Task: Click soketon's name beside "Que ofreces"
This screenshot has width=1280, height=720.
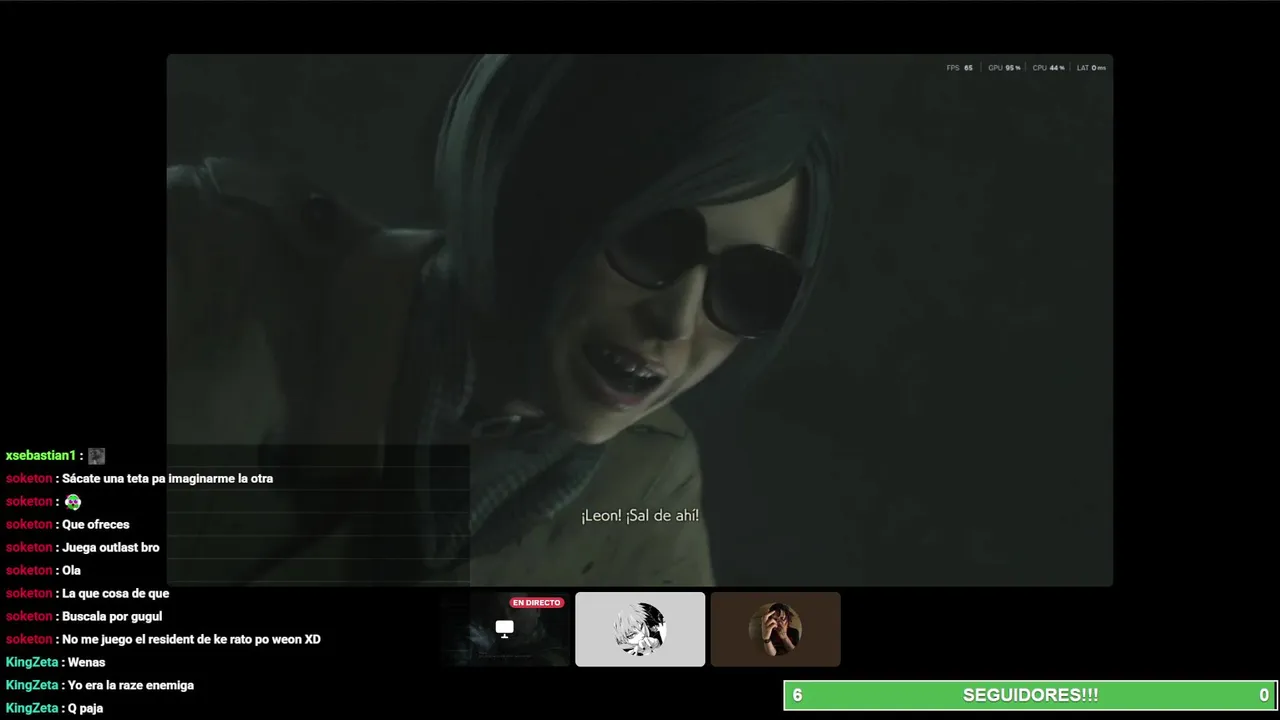Action: 29,525
